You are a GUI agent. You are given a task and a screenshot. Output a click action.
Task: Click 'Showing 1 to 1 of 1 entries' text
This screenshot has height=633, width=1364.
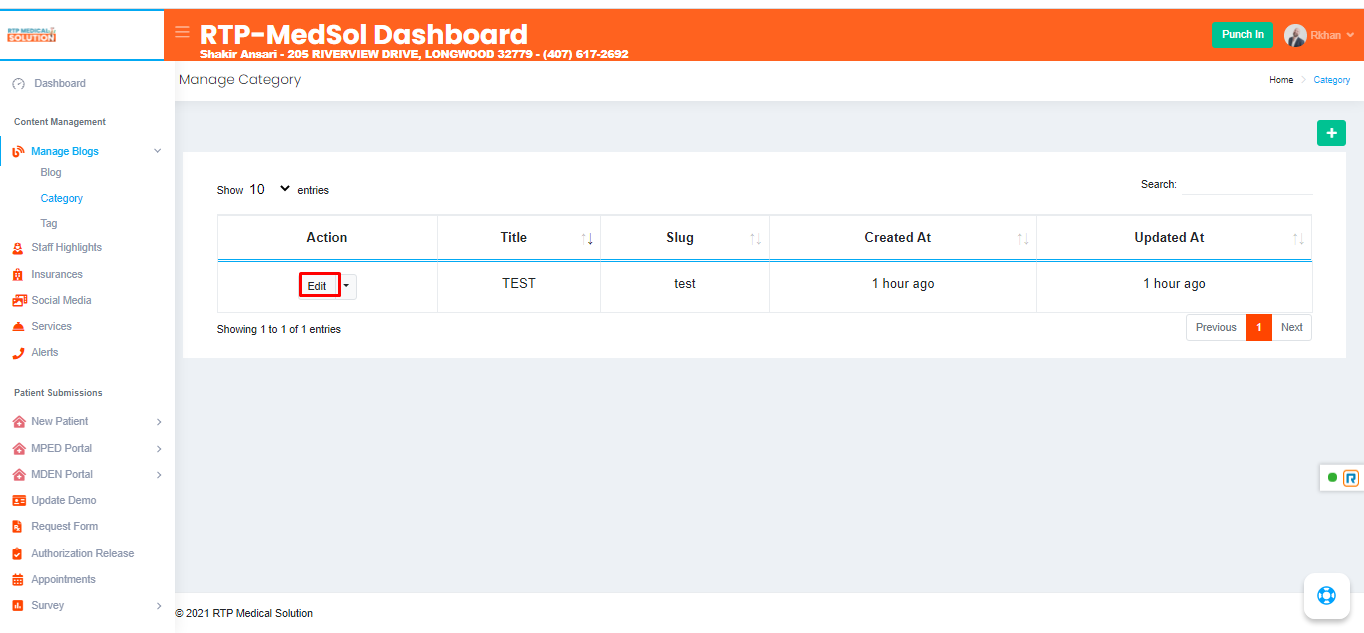tap(279, 329)
